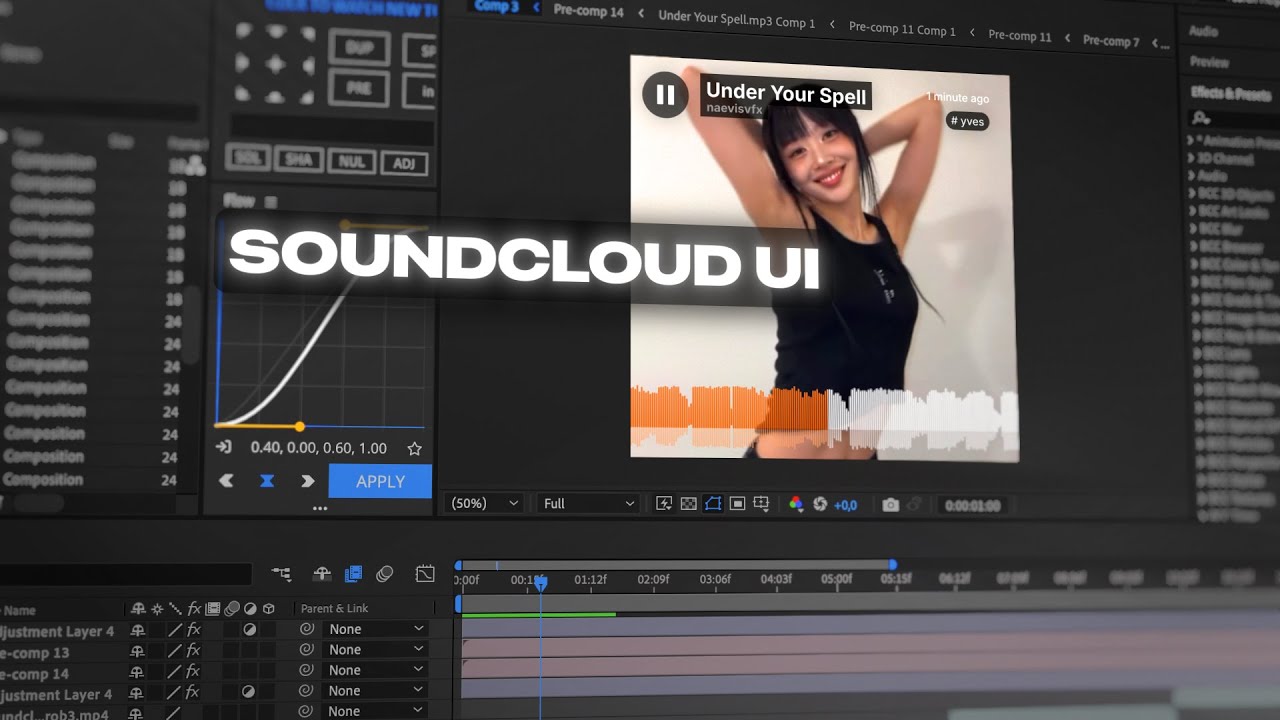Toggle adjustment switch on topmost Adjustment Layer 4
This screenshot has width=1280, height=720.
(x=249, y=630)
